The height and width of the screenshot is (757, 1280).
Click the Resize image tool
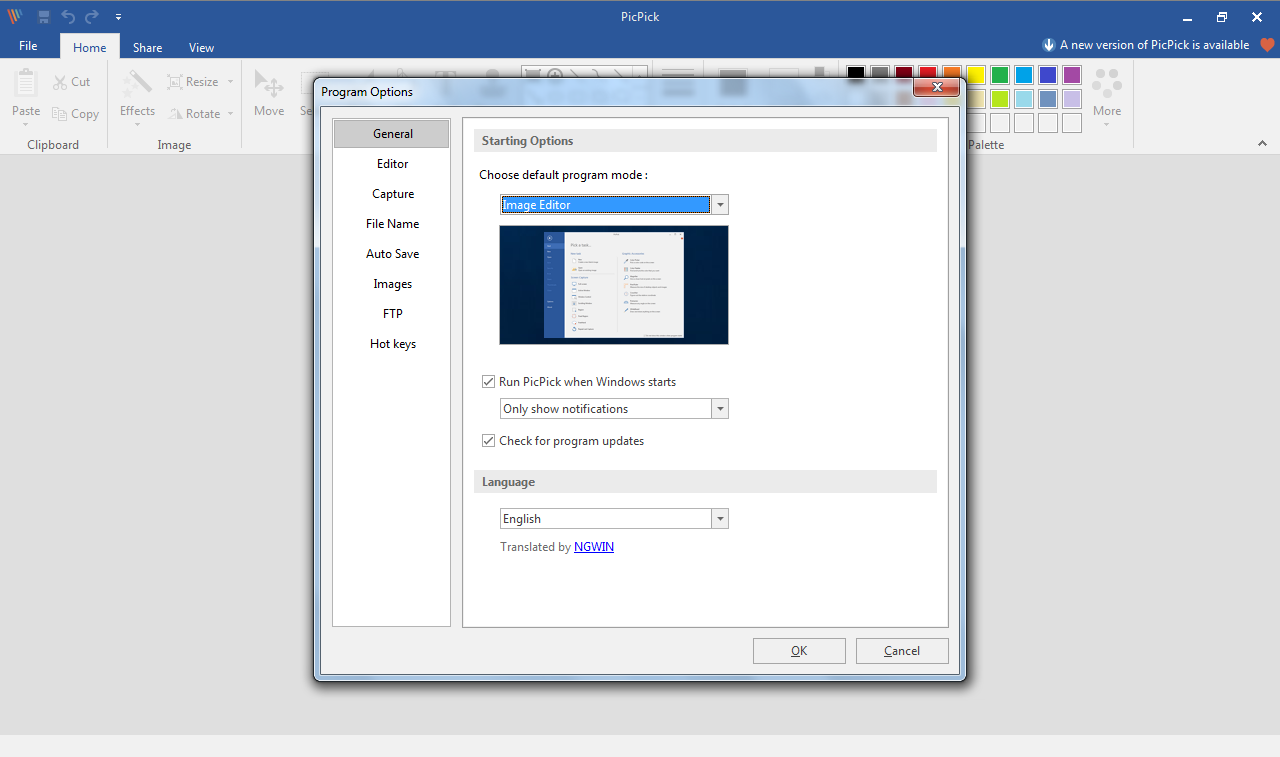click(x=192, y=82)
